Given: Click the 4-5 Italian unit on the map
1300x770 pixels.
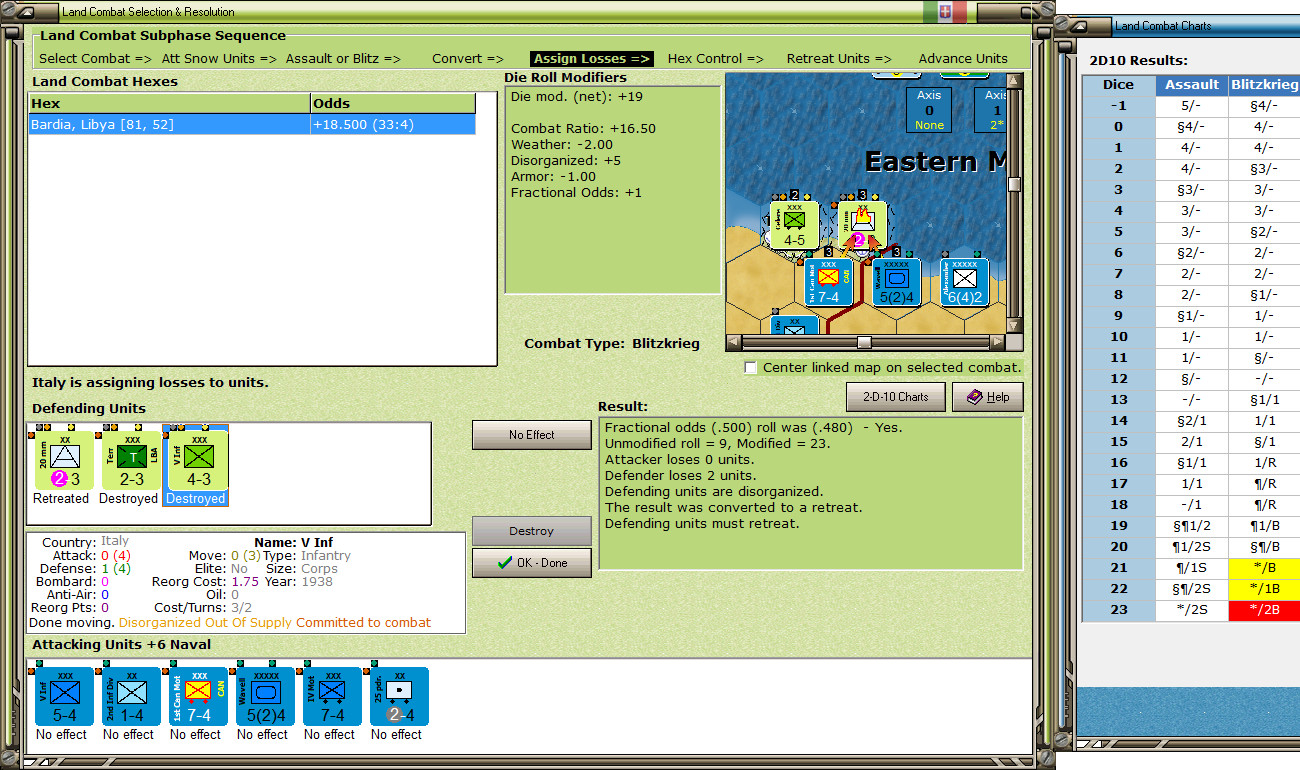Looking at the screenshot, I should tap(794, 225).
